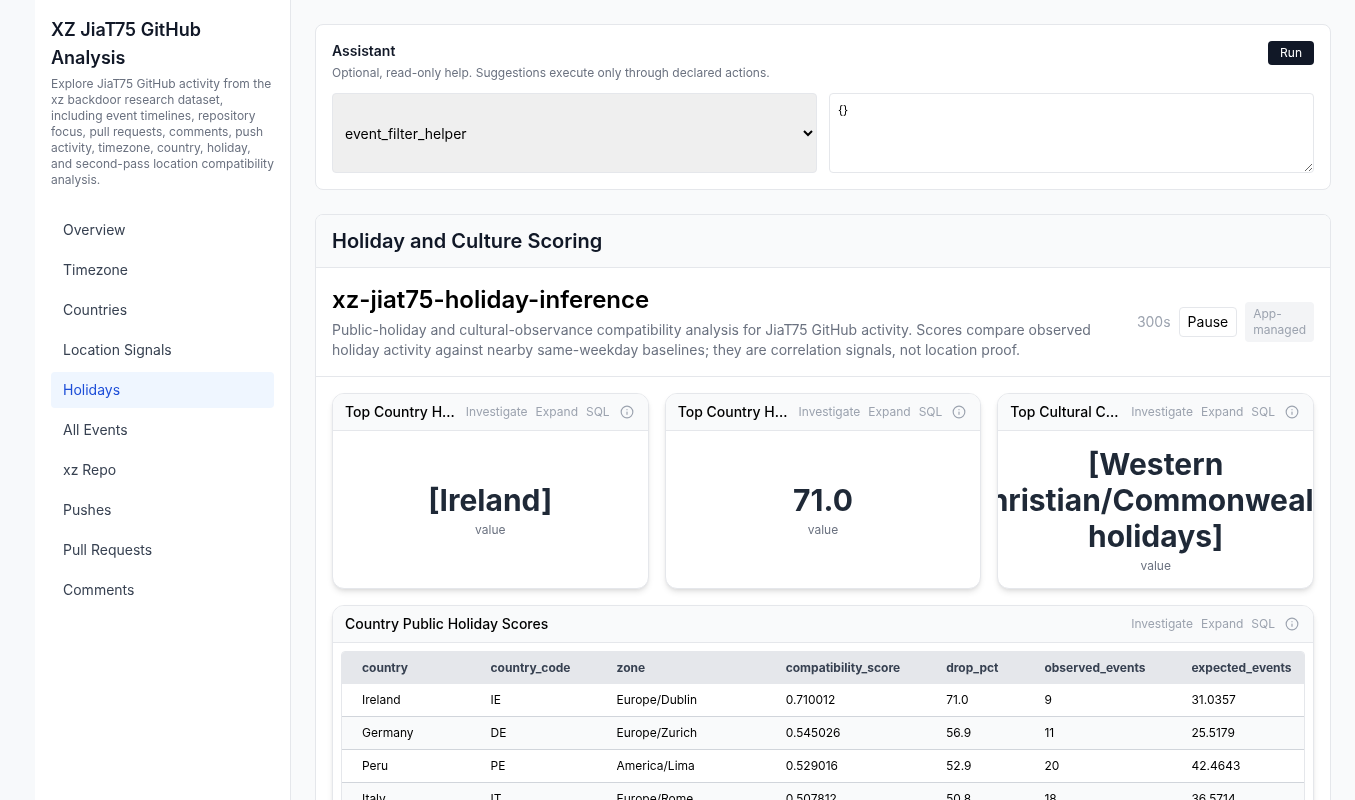The height and width of the screenshot is (800, 1355).
Task: Select the Ireland cell in the table
Action: point(381,700)
